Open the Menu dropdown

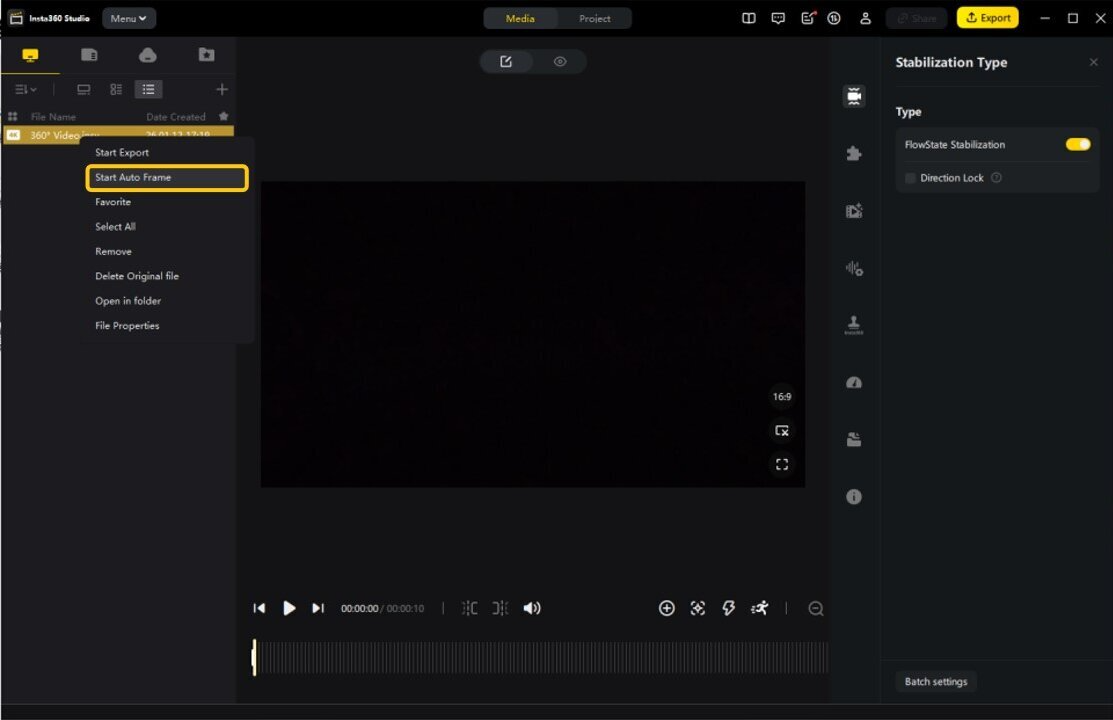coord(128,18)
